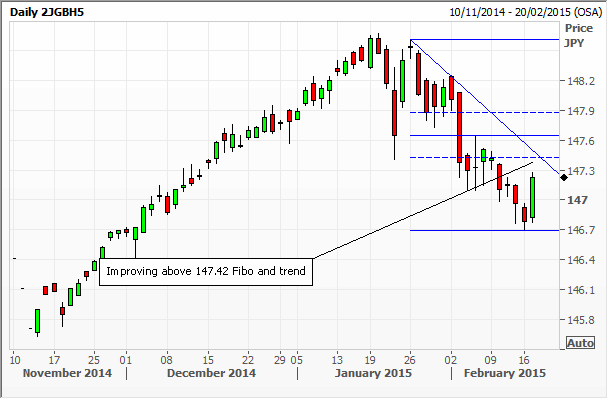The height and width of the screenshot is (399, 608).
Task: Click the dashed blue Fibonacci line near 147.9
Action: click(x=484, y=112)
